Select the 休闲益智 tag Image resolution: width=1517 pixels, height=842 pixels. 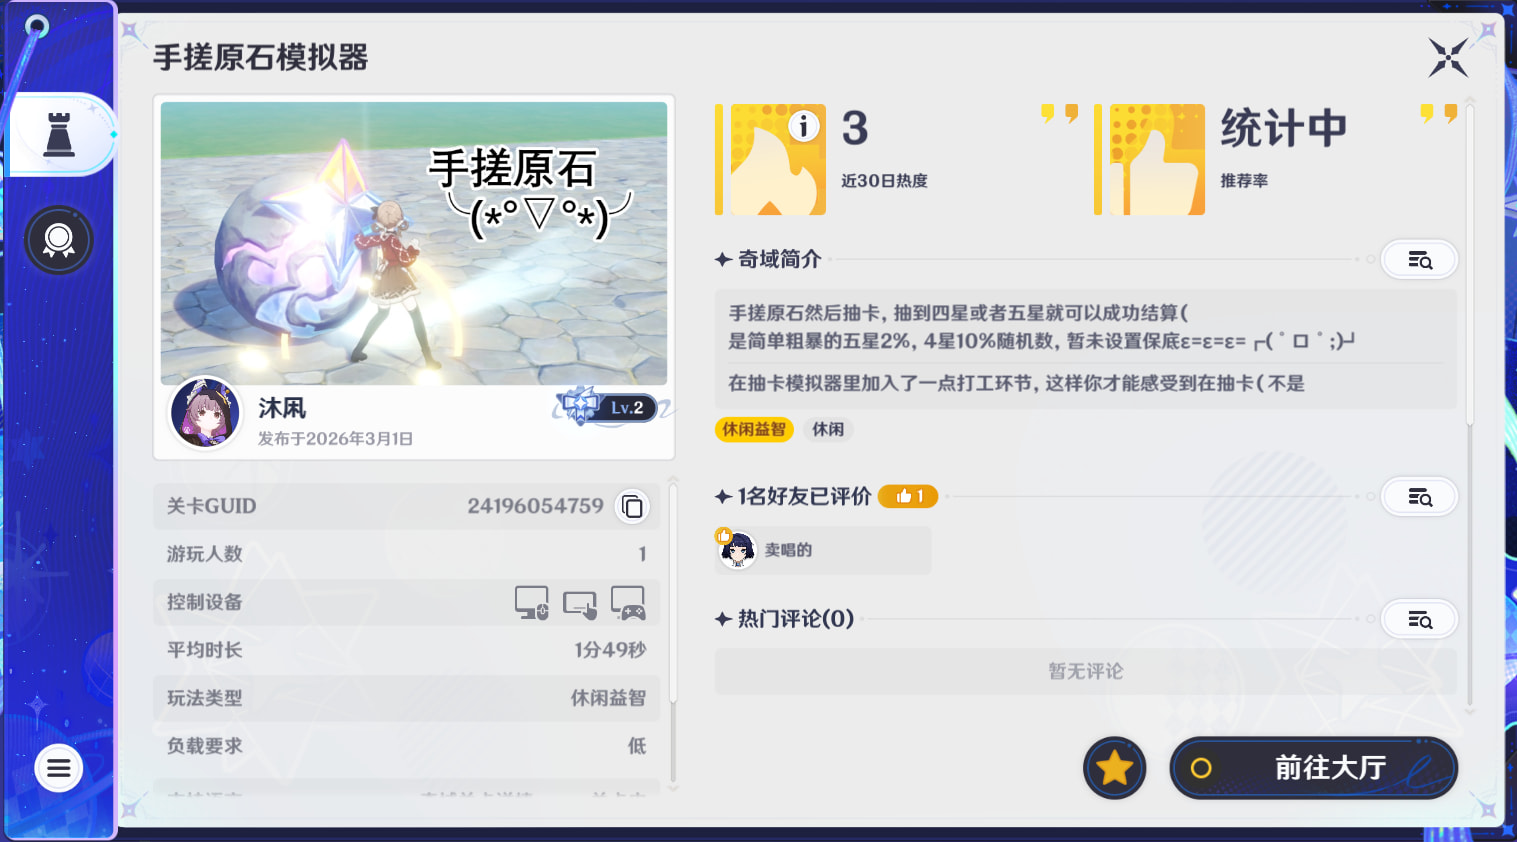[754, 429]
